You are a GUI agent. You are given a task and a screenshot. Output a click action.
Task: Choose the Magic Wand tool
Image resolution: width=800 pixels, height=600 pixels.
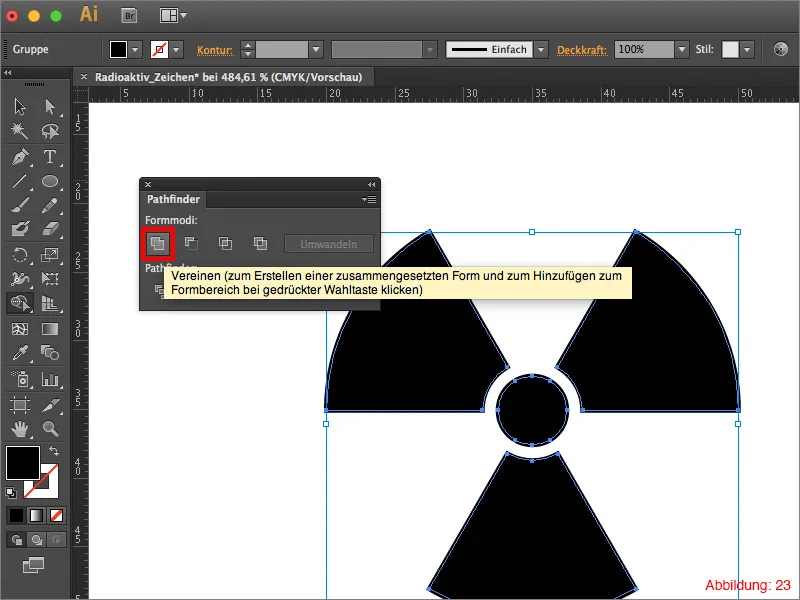click(x=20, y=131)
